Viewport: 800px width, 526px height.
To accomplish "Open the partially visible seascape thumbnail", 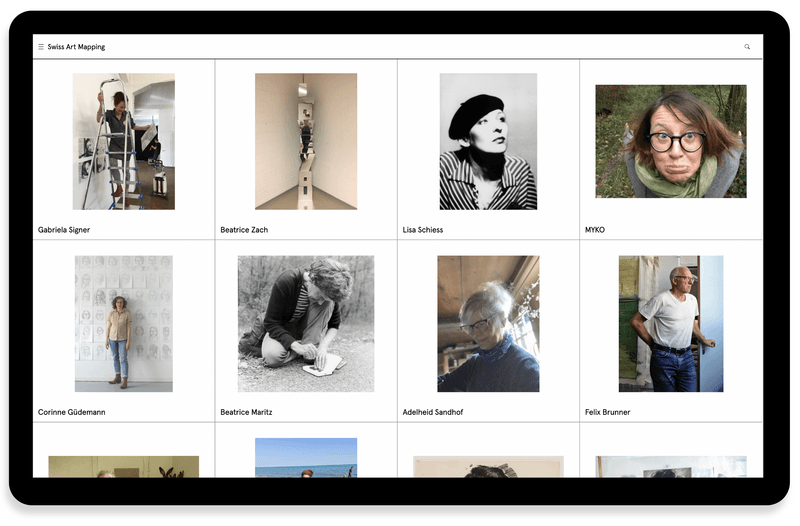I will (305, 458).
